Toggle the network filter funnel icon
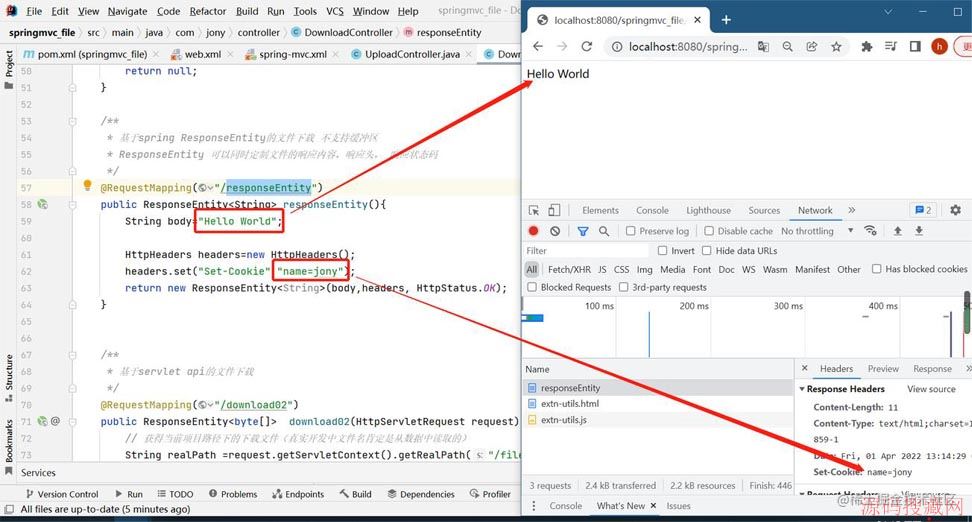The width and height of the screenshot is (972, 522). pyautogui.click(x=583, y=231)
